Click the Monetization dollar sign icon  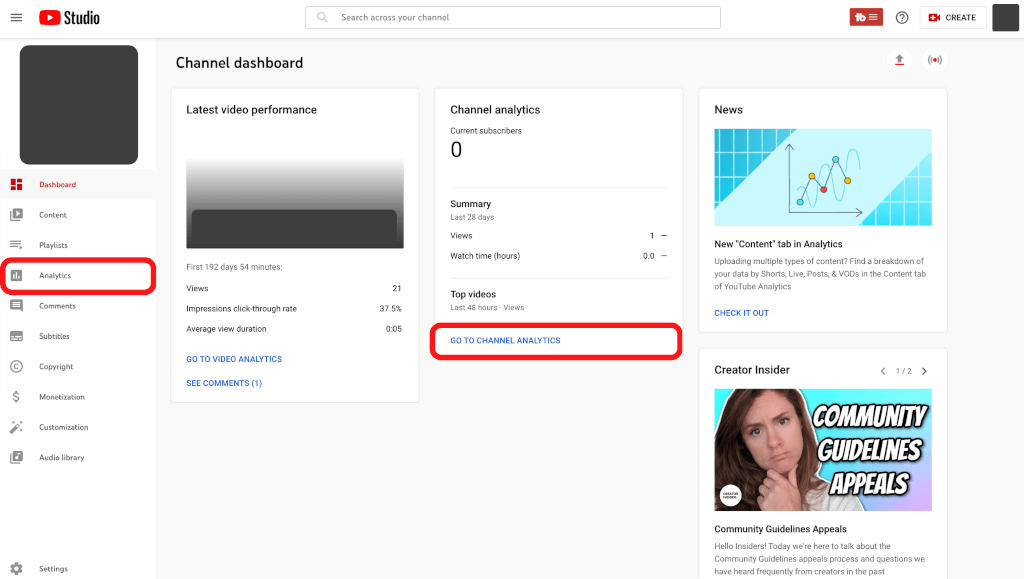[16, 397]
